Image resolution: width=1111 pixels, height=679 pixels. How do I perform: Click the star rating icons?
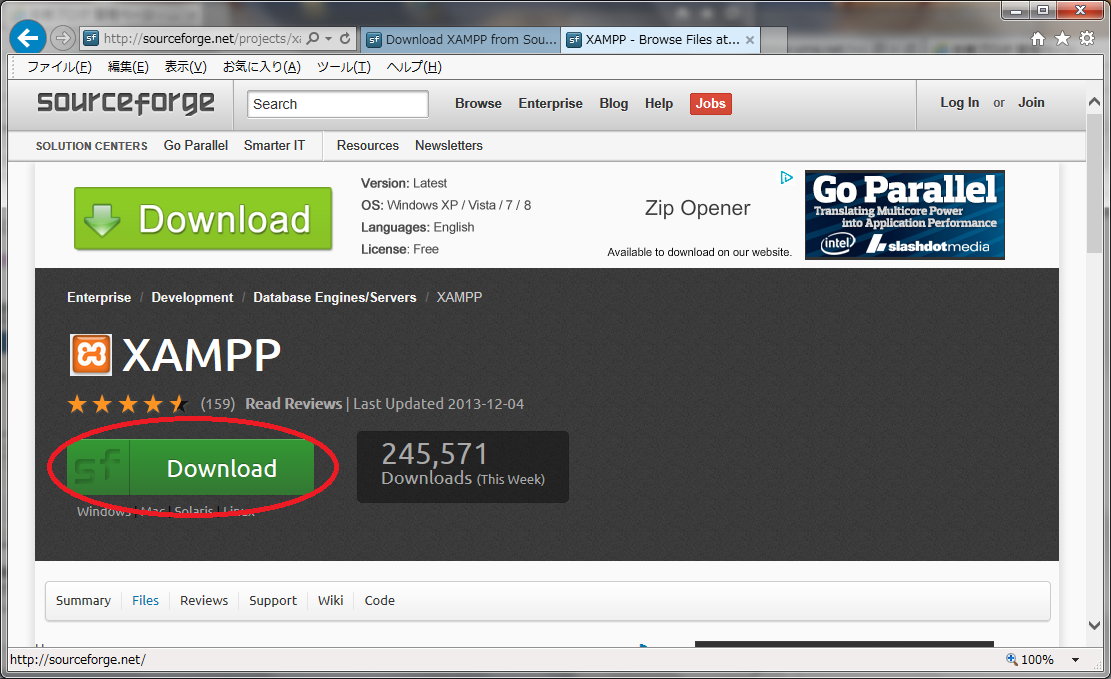[x=128, y=404]
